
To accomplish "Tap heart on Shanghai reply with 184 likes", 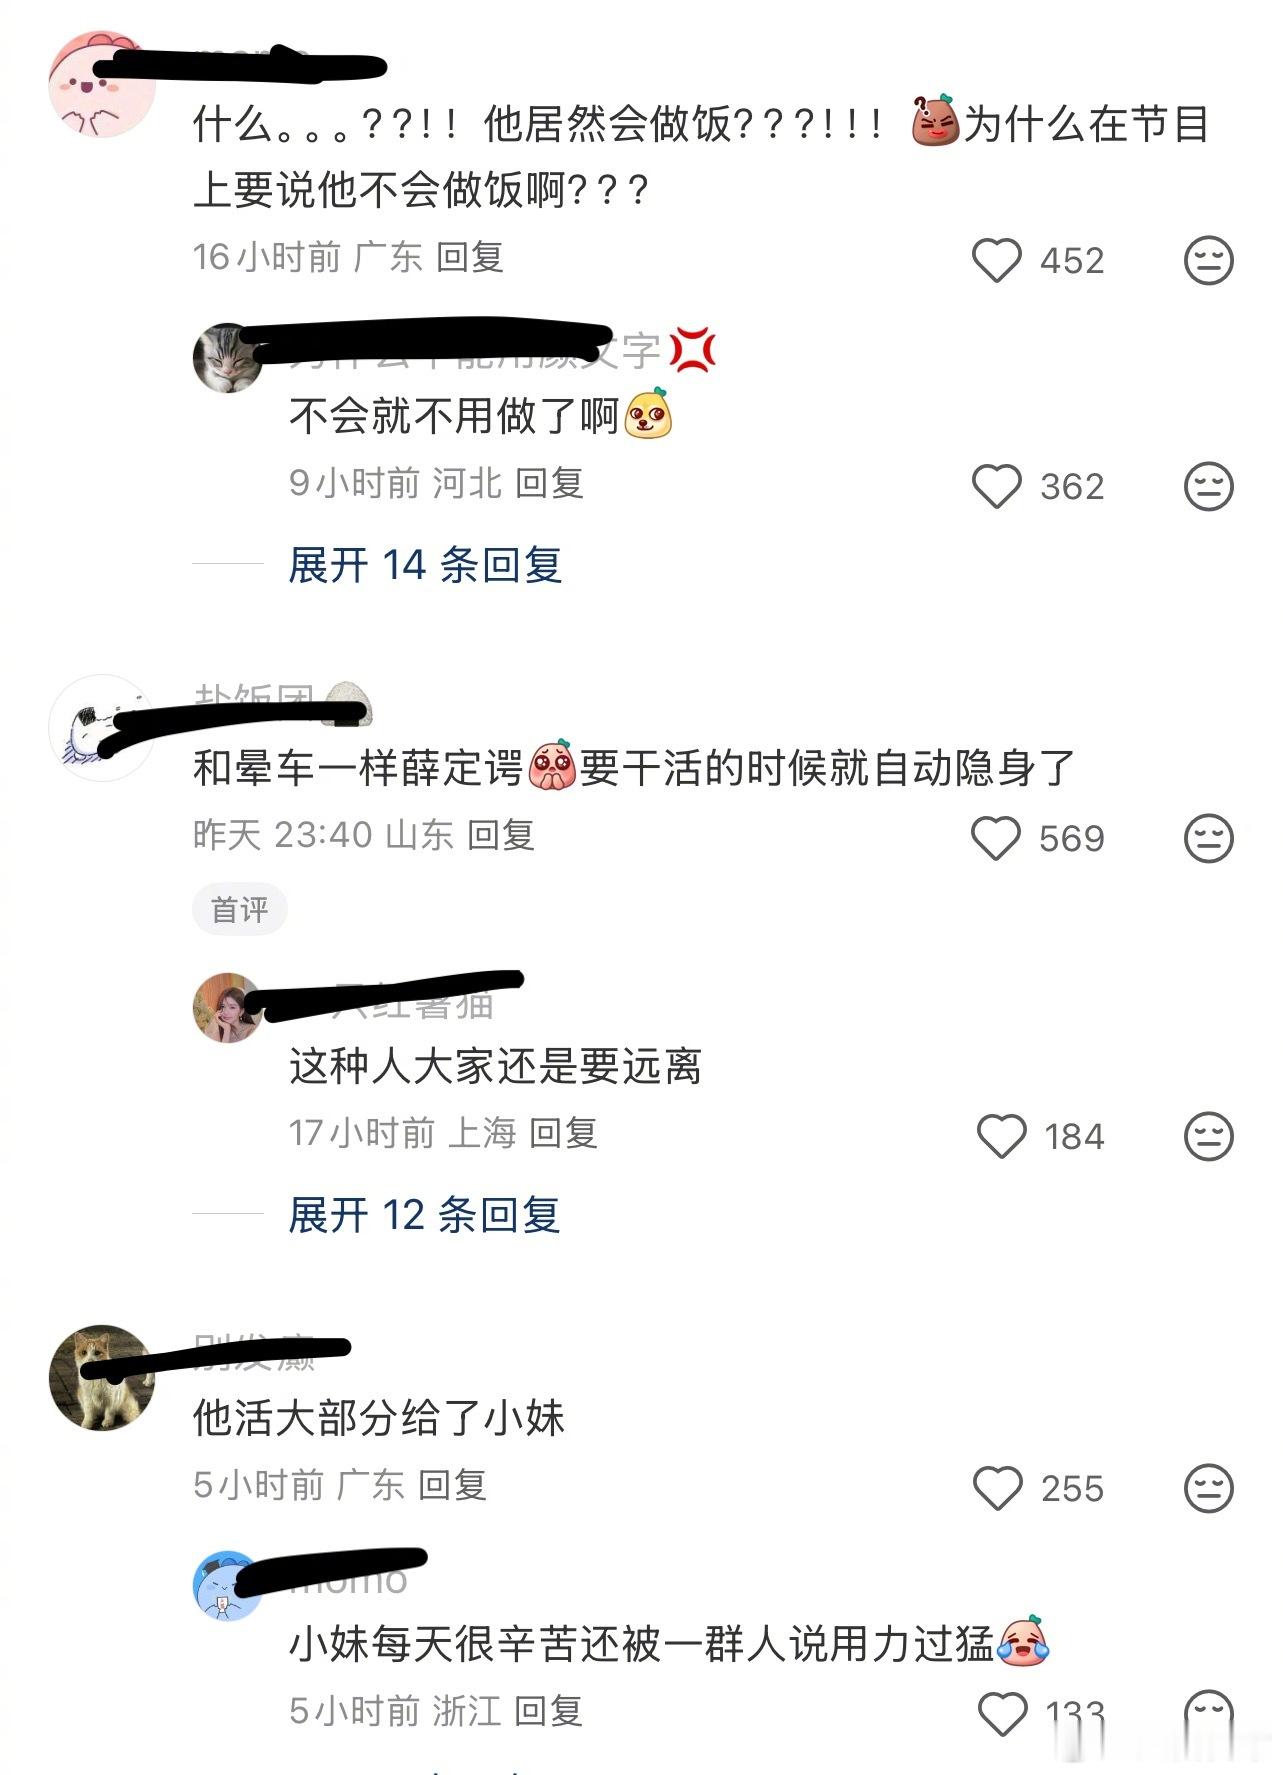I will pyautogui.click(x=1001, y=1136).
